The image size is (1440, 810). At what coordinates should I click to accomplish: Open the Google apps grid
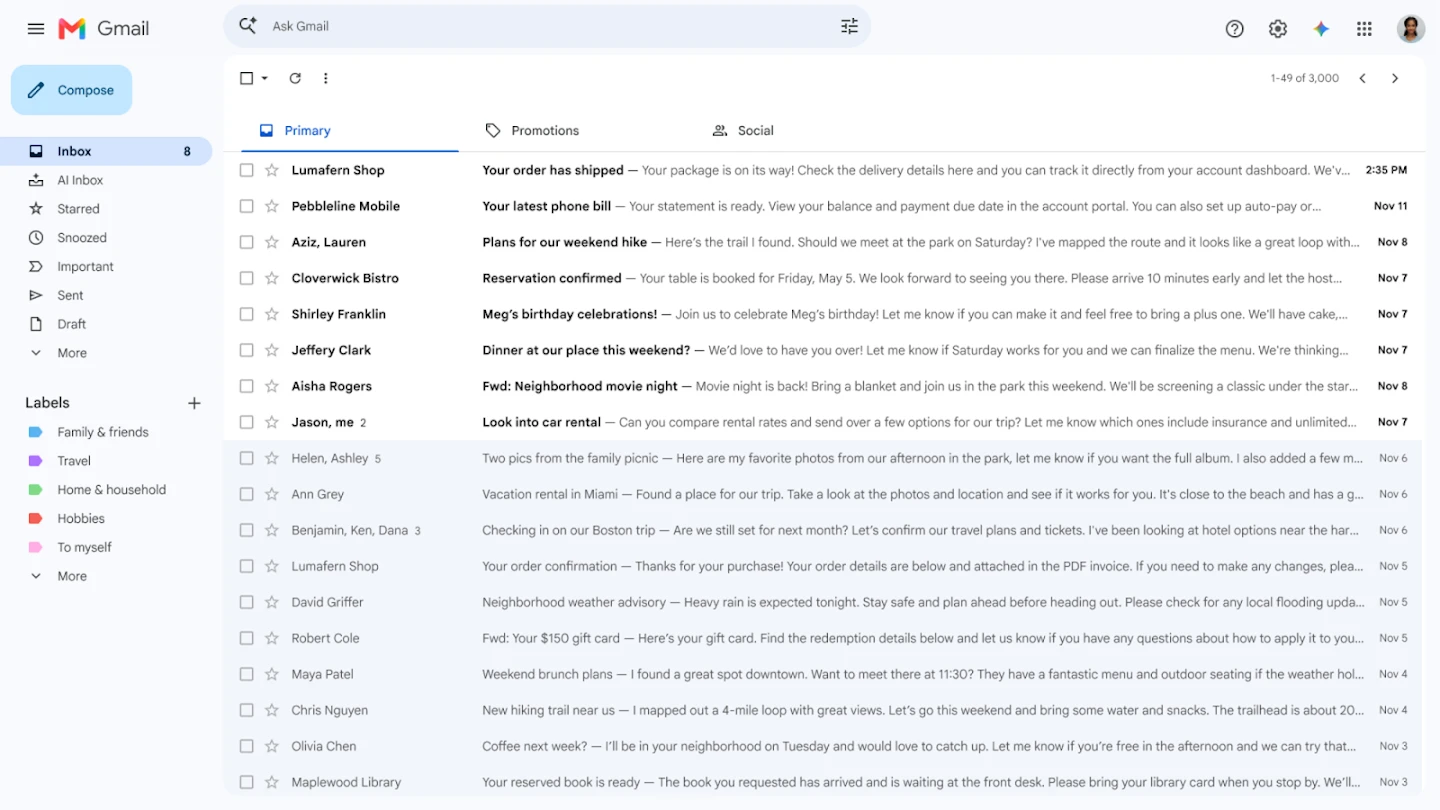coord(1364,29)
